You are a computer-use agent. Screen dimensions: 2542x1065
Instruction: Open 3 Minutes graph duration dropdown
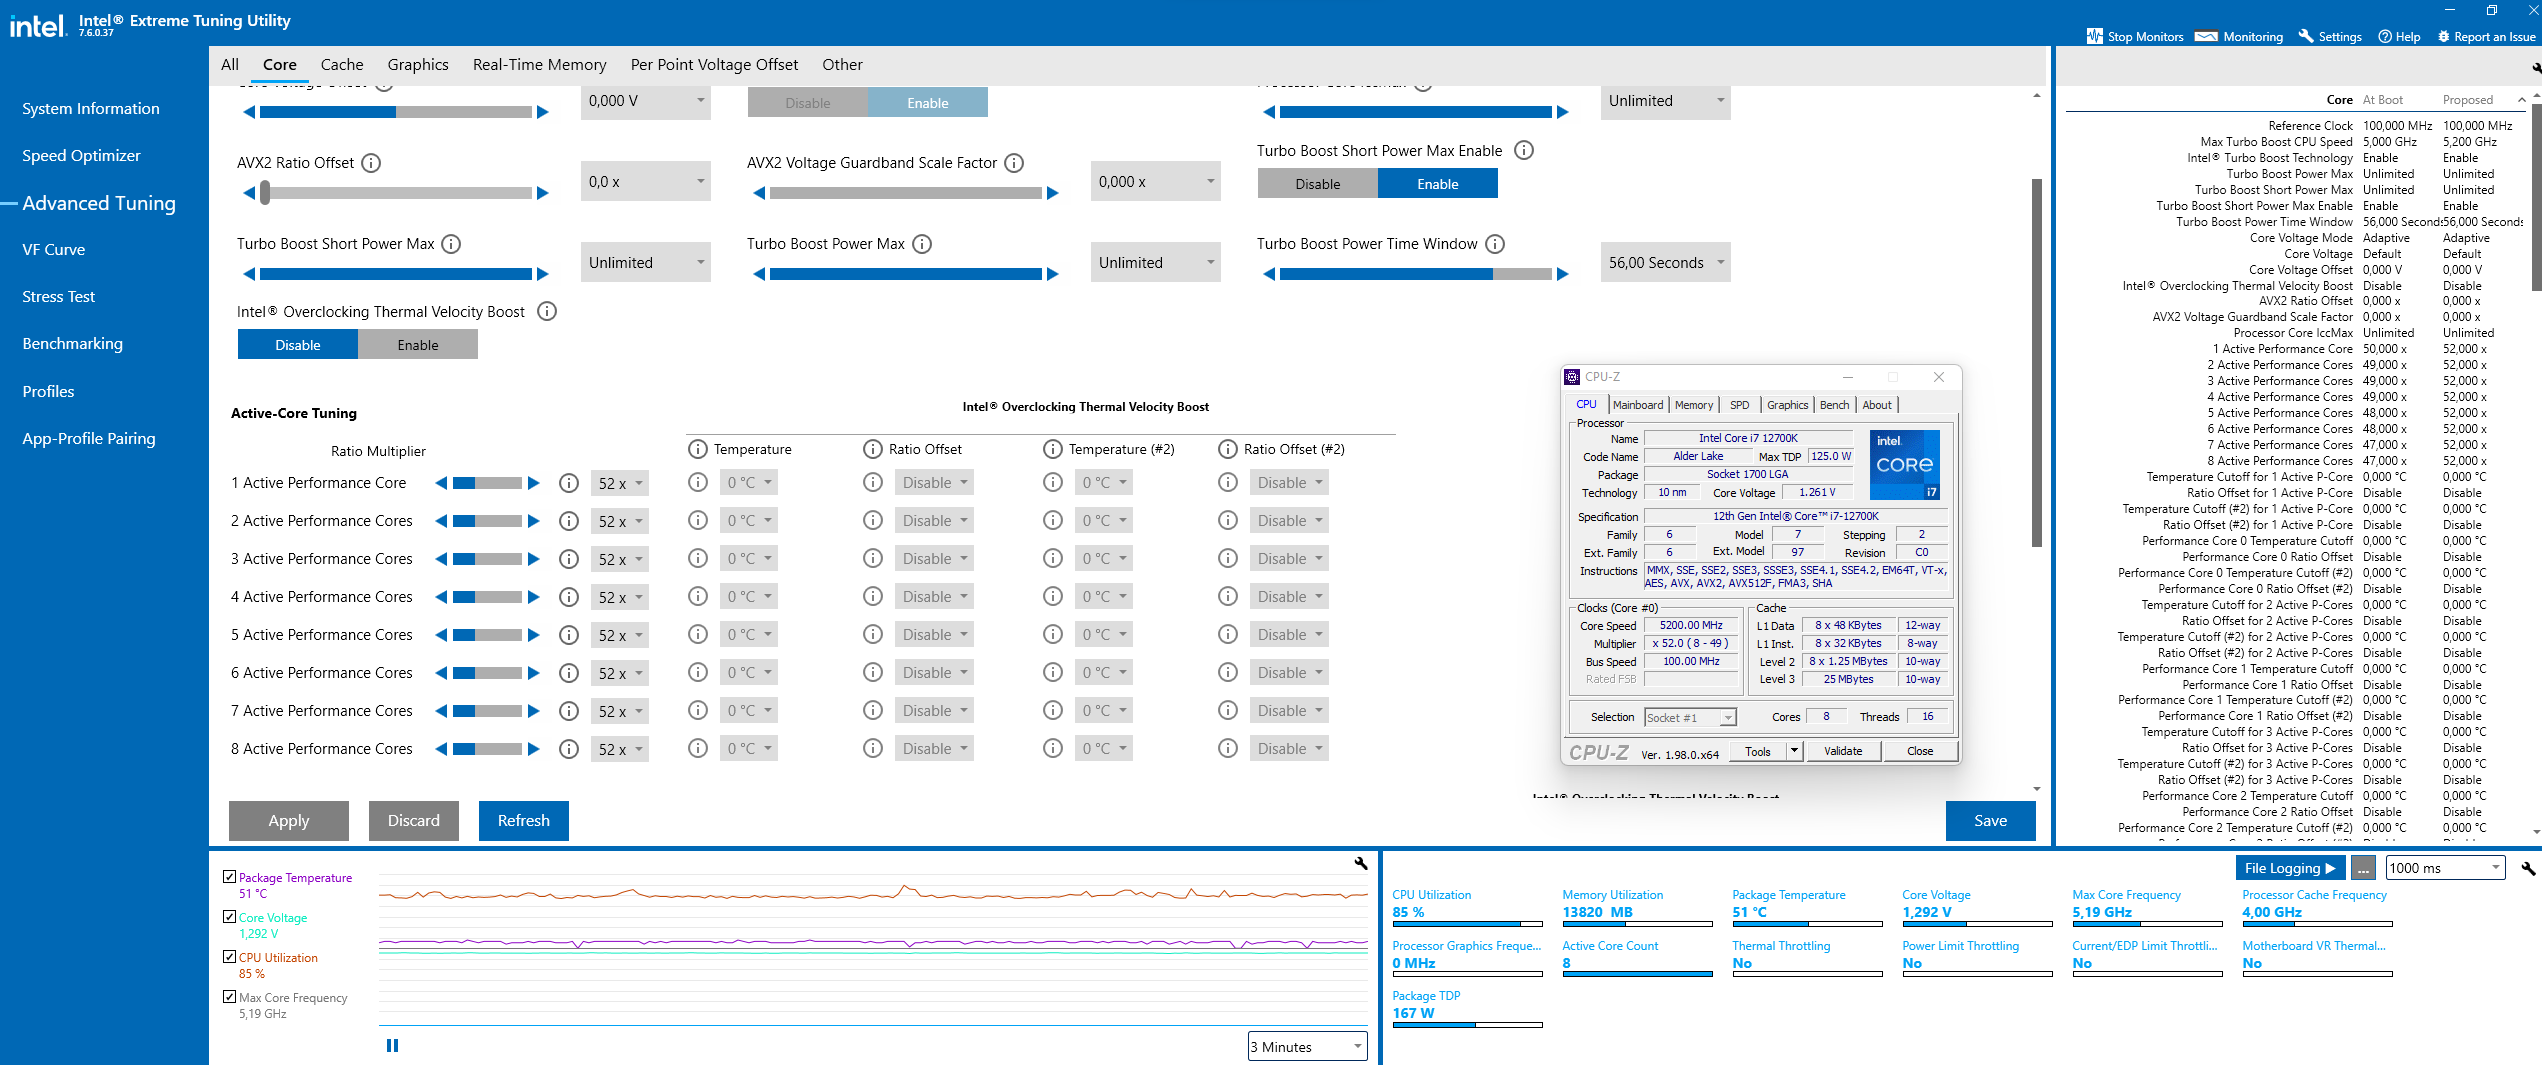pyautogui.click(x=1308, y=1047)
